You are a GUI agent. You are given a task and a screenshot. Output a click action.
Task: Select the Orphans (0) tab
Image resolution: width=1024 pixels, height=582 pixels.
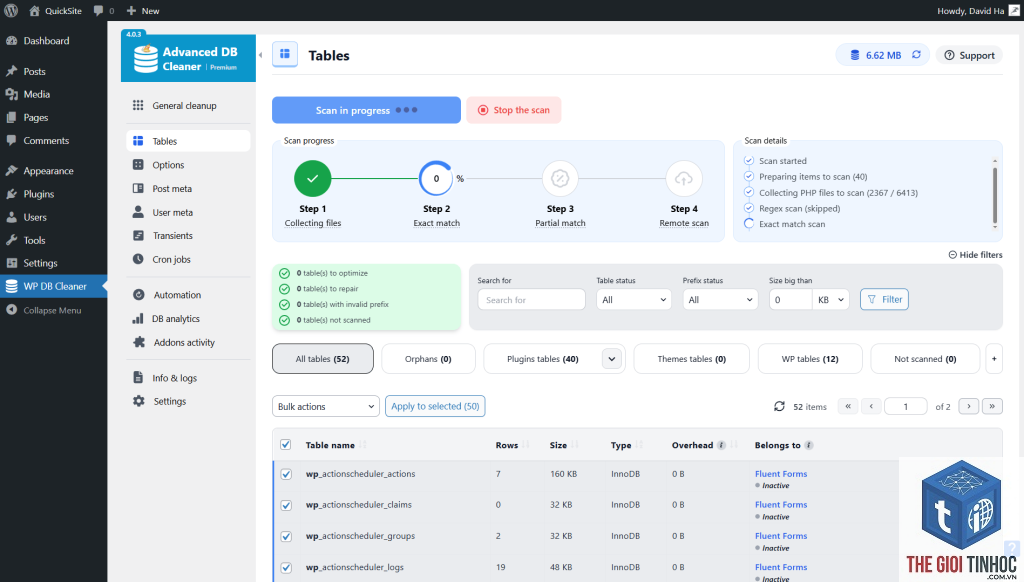pos(428,359)
